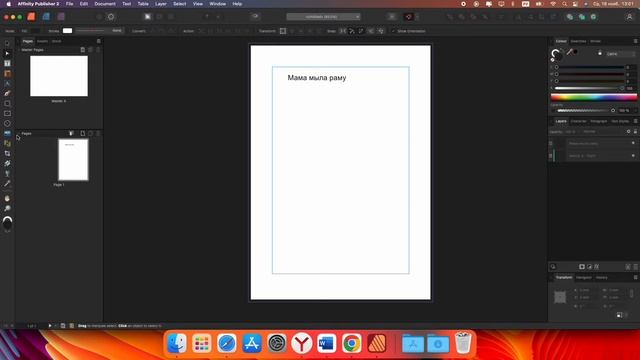Switch to the Swatches tab
This screenshot has height=360, width=640.
[x=578, y=41]
